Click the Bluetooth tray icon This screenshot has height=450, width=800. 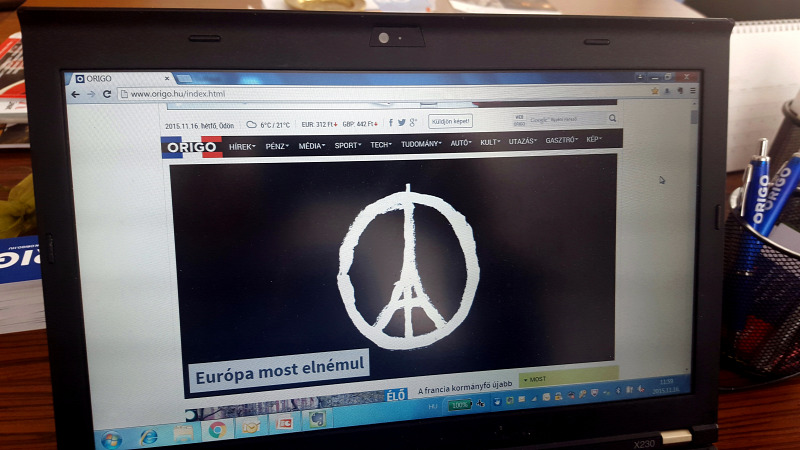tap(618, 391)
